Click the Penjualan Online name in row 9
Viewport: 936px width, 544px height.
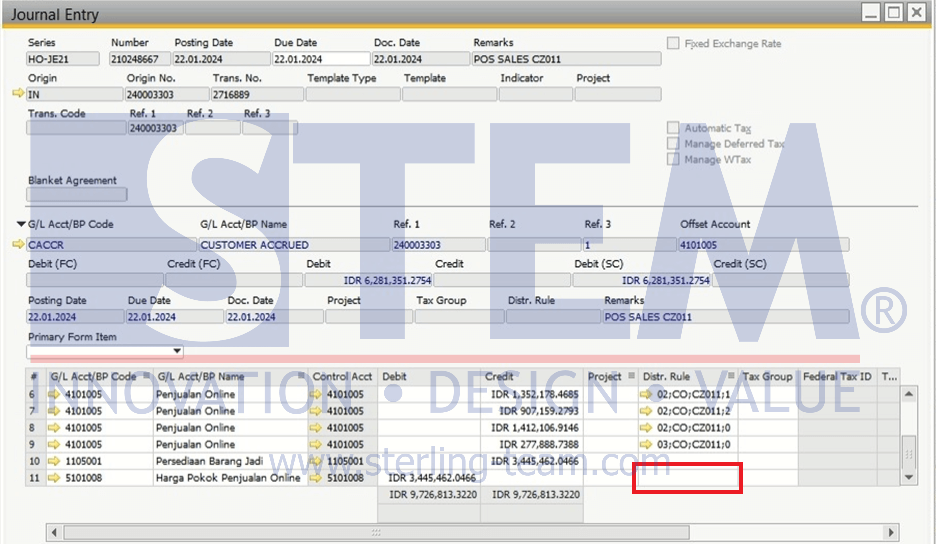195,444
